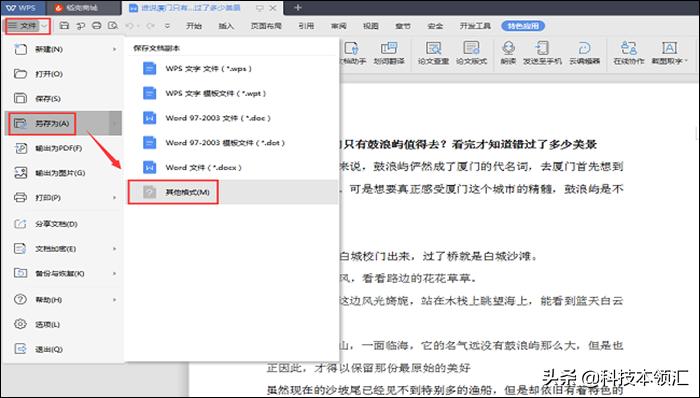Click 输出为图片(G) in file menu
This screenshot has width=700, height=398.
coord(62,173)
